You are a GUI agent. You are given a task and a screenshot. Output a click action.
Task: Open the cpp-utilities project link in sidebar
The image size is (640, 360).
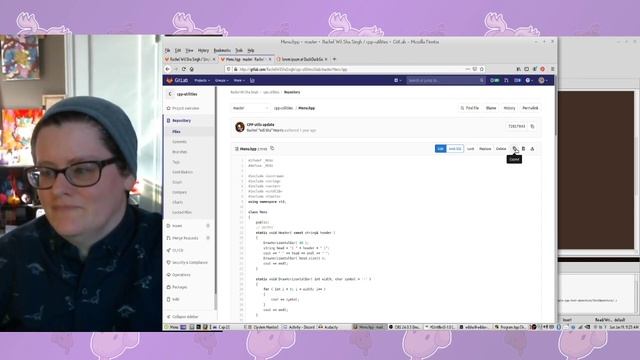click(187, 94)
